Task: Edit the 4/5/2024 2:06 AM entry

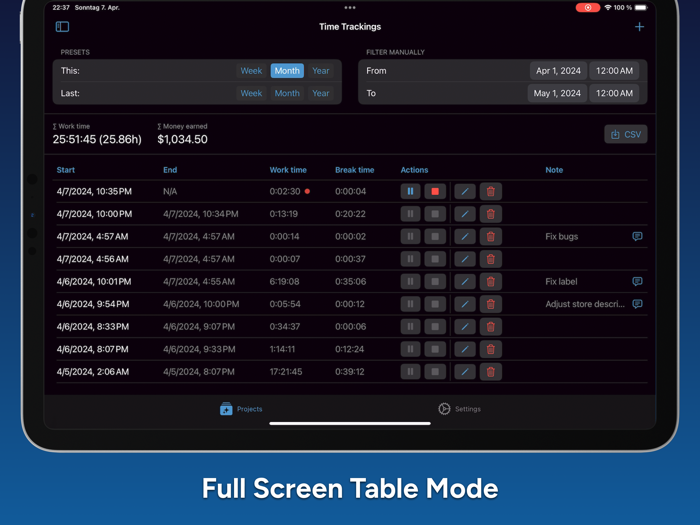Action: click(465, 372)
